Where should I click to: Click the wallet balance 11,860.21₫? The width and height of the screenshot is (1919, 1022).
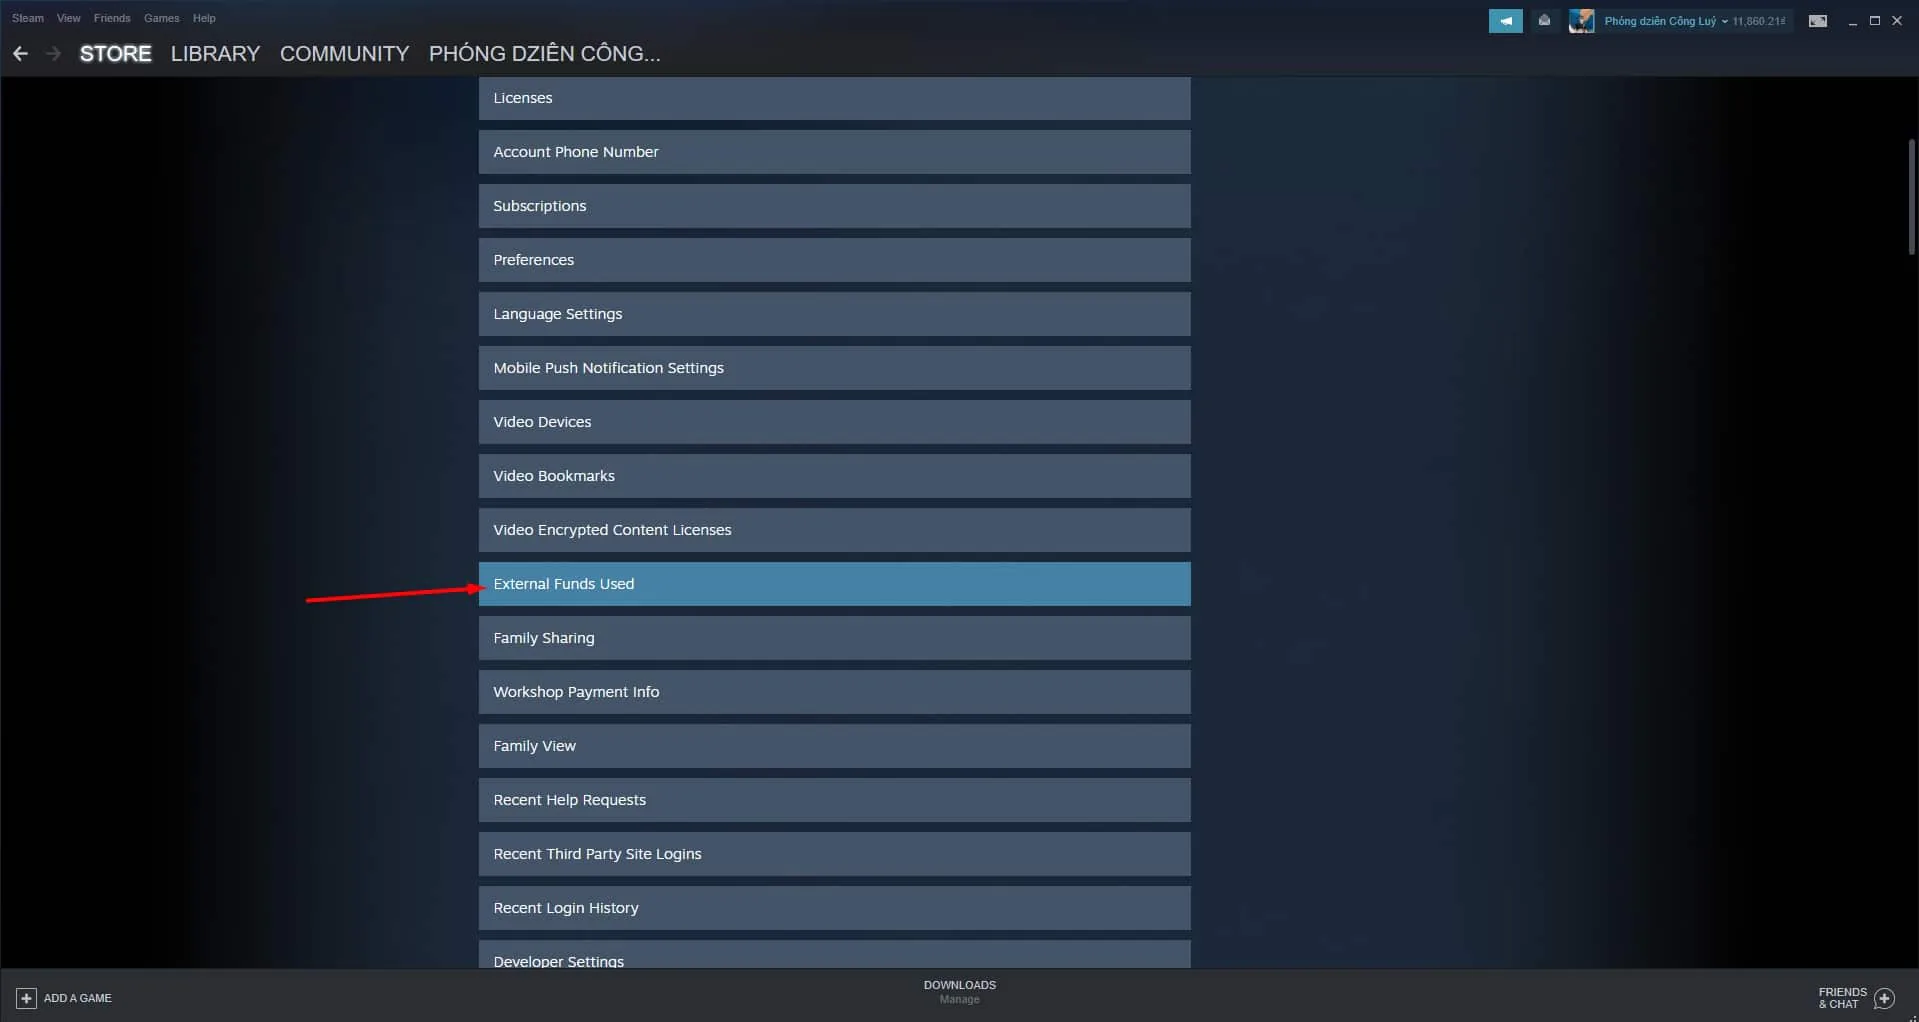point(1759,21)
